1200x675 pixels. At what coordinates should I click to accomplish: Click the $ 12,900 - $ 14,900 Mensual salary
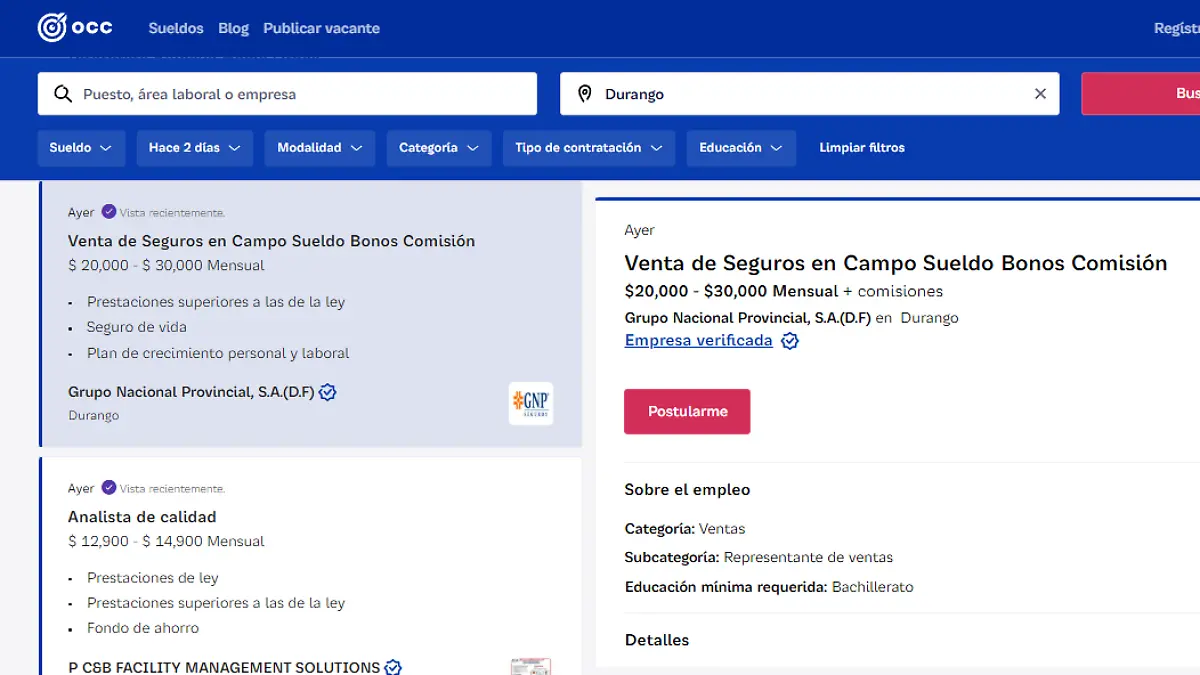point(166,541)
